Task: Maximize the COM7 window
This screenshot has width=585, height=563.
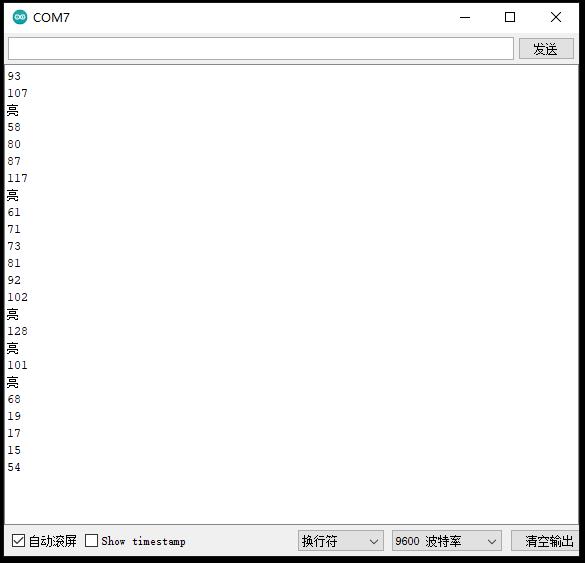Action: (x=510, y=17)
